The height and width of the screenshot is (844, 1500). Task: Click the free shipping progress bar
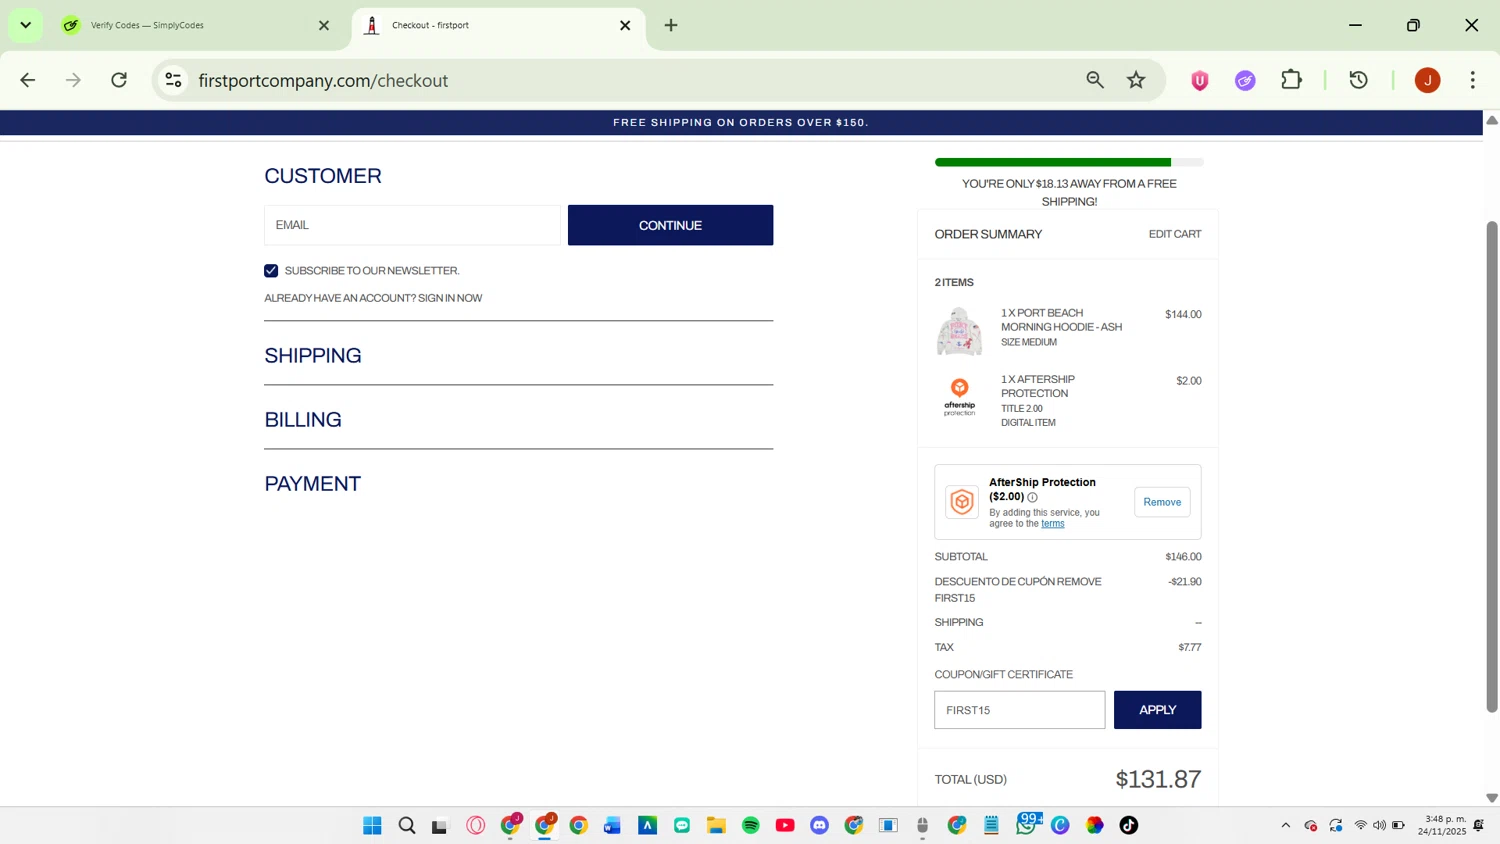pos(1069,162)
